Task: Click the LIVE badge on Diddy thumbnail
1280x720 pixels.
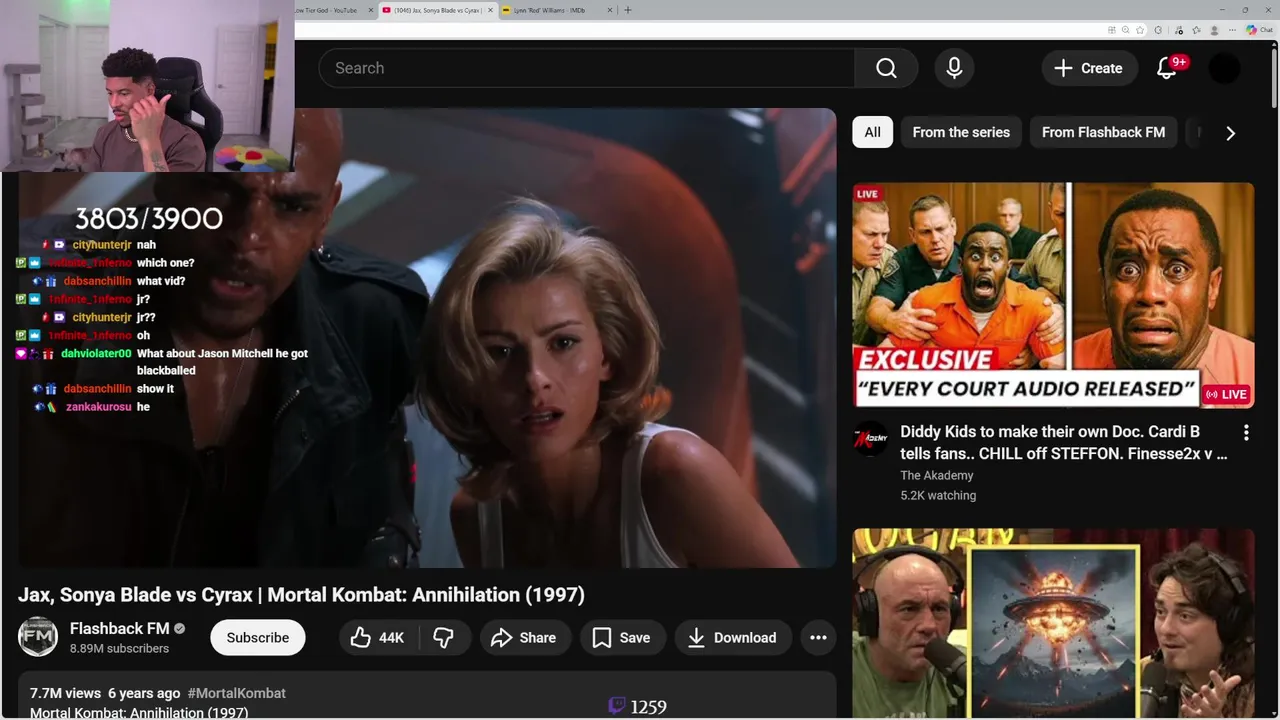Action: pos(1227,394)
